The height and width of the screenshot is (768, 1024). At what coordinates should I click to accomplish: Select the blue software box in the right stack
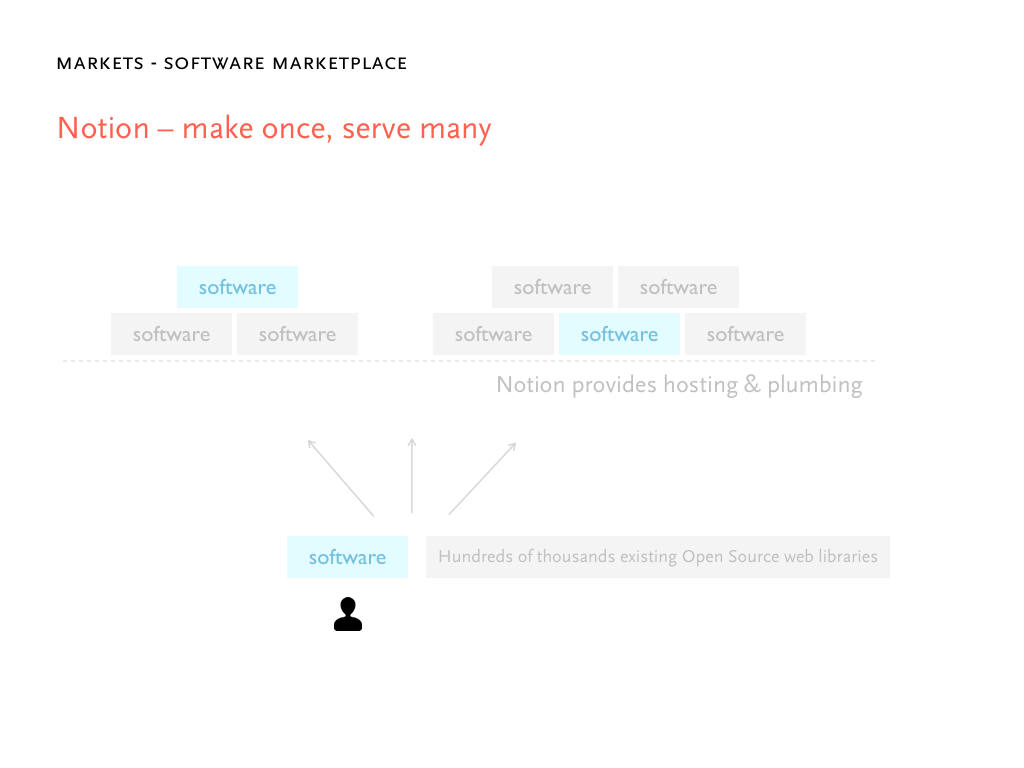619,334
